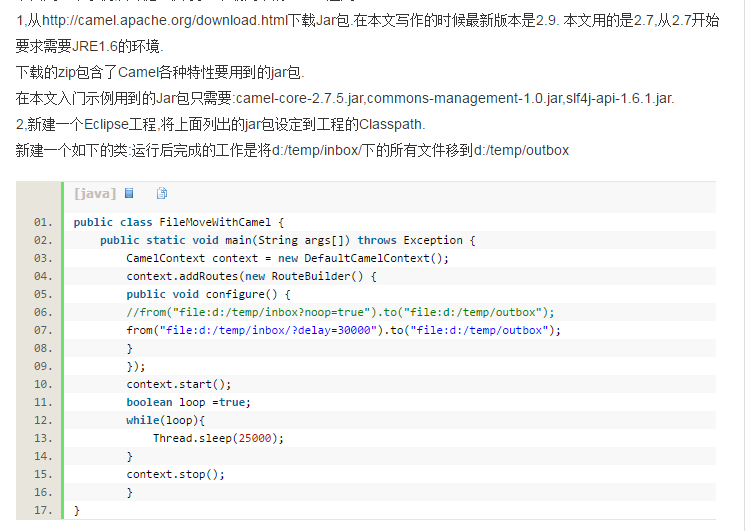The width and height of the screenshot is (751, 531).
Task: Click line 05 'public void configure() {'
Action: pos(208,294)
